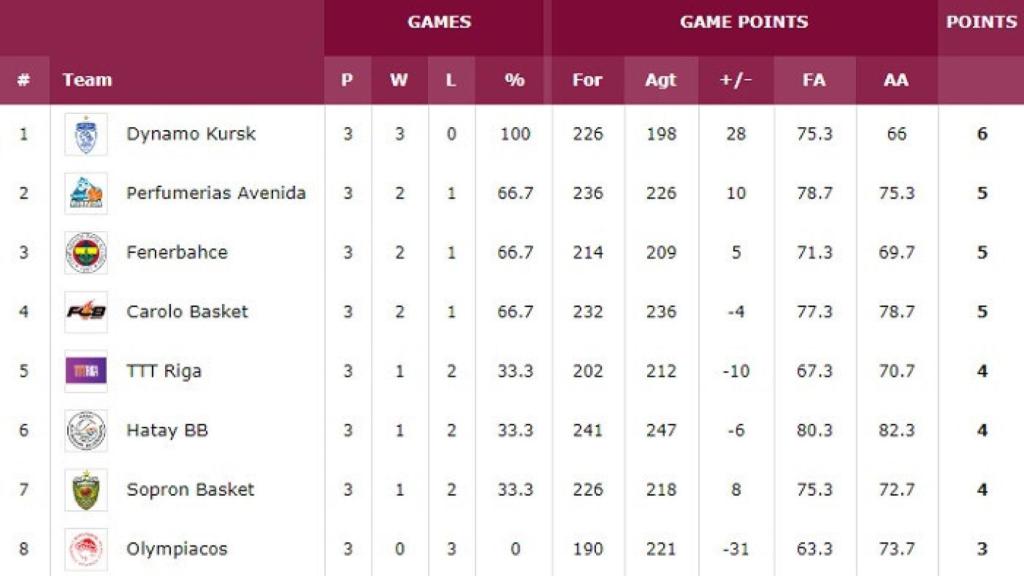Sort by the Agt column header
The height and width of the screenshot is (576, 1024).
[x=660, y=80]
